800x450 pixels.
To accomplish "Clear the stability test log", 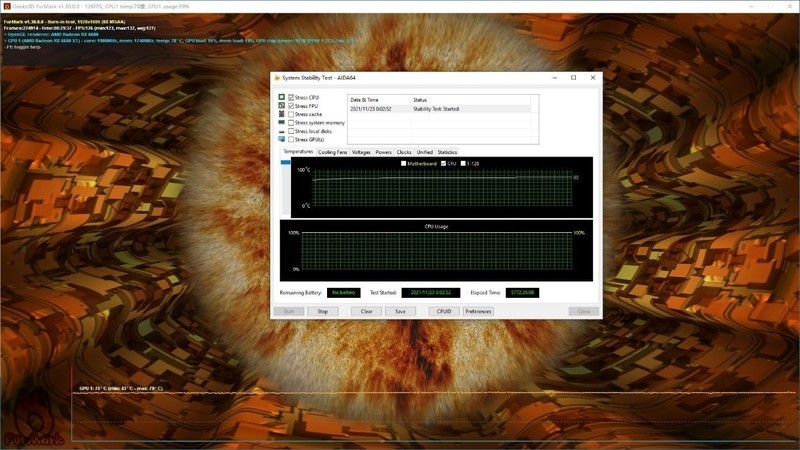I will point(366,311).
